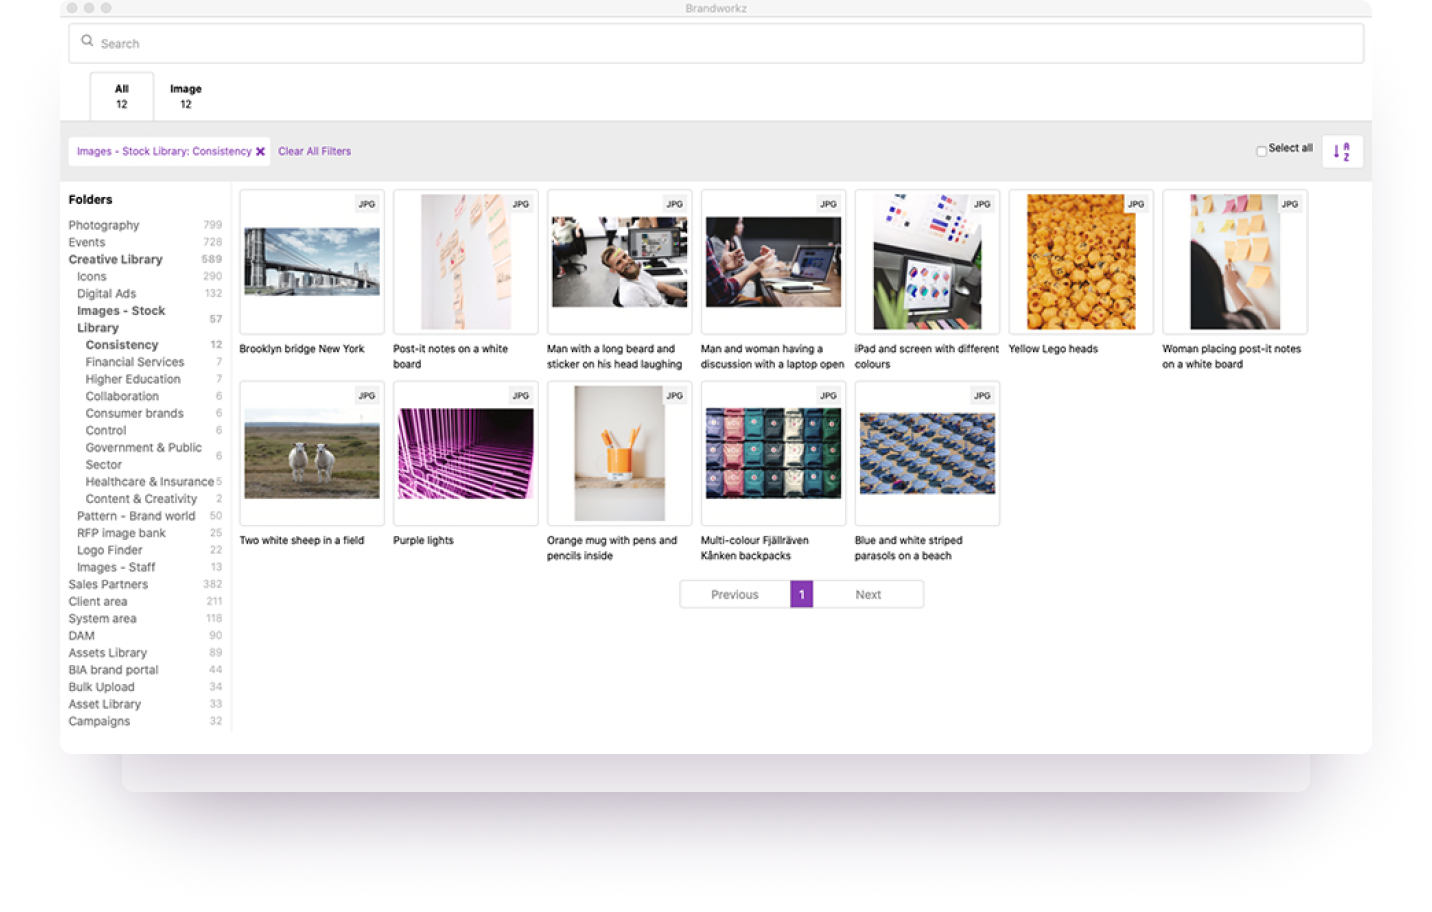The image size is (1432, 912).
Task: Open Blue and white striped parasols thumbnail
Action: [927, 453]
